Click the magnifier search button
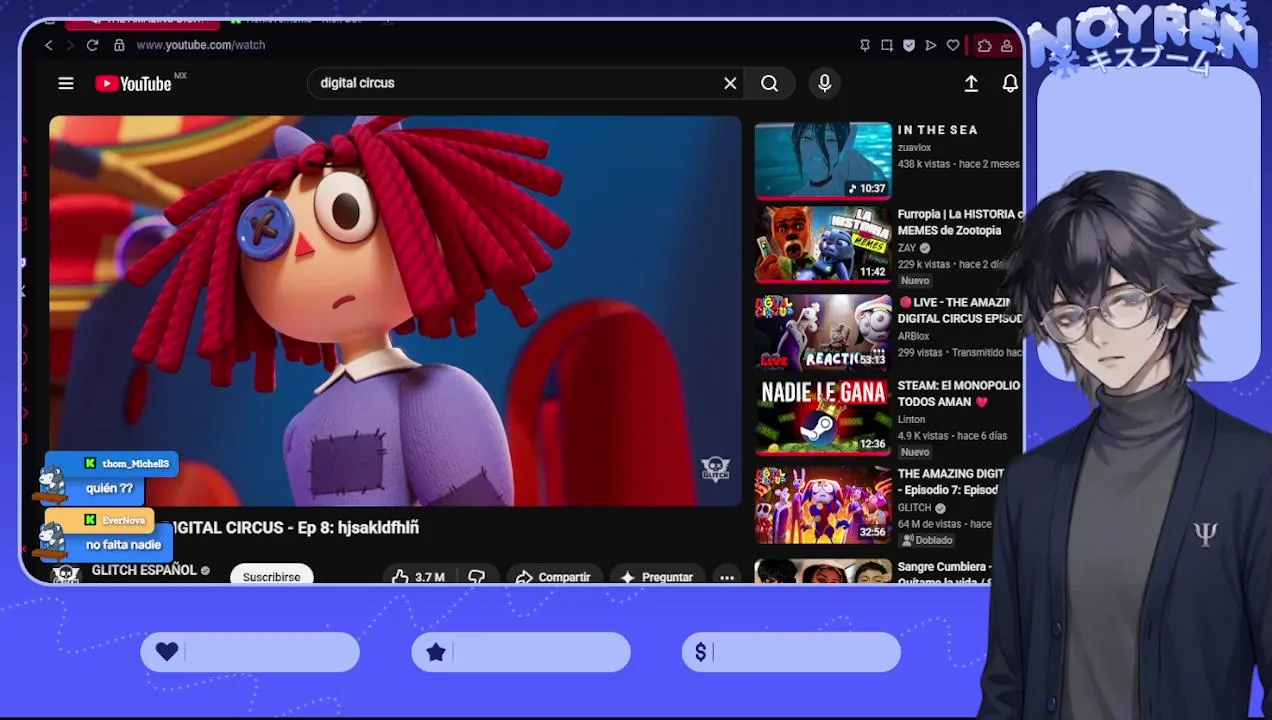Viewport: 1272px width, 720px height. [x=769, y=83]
